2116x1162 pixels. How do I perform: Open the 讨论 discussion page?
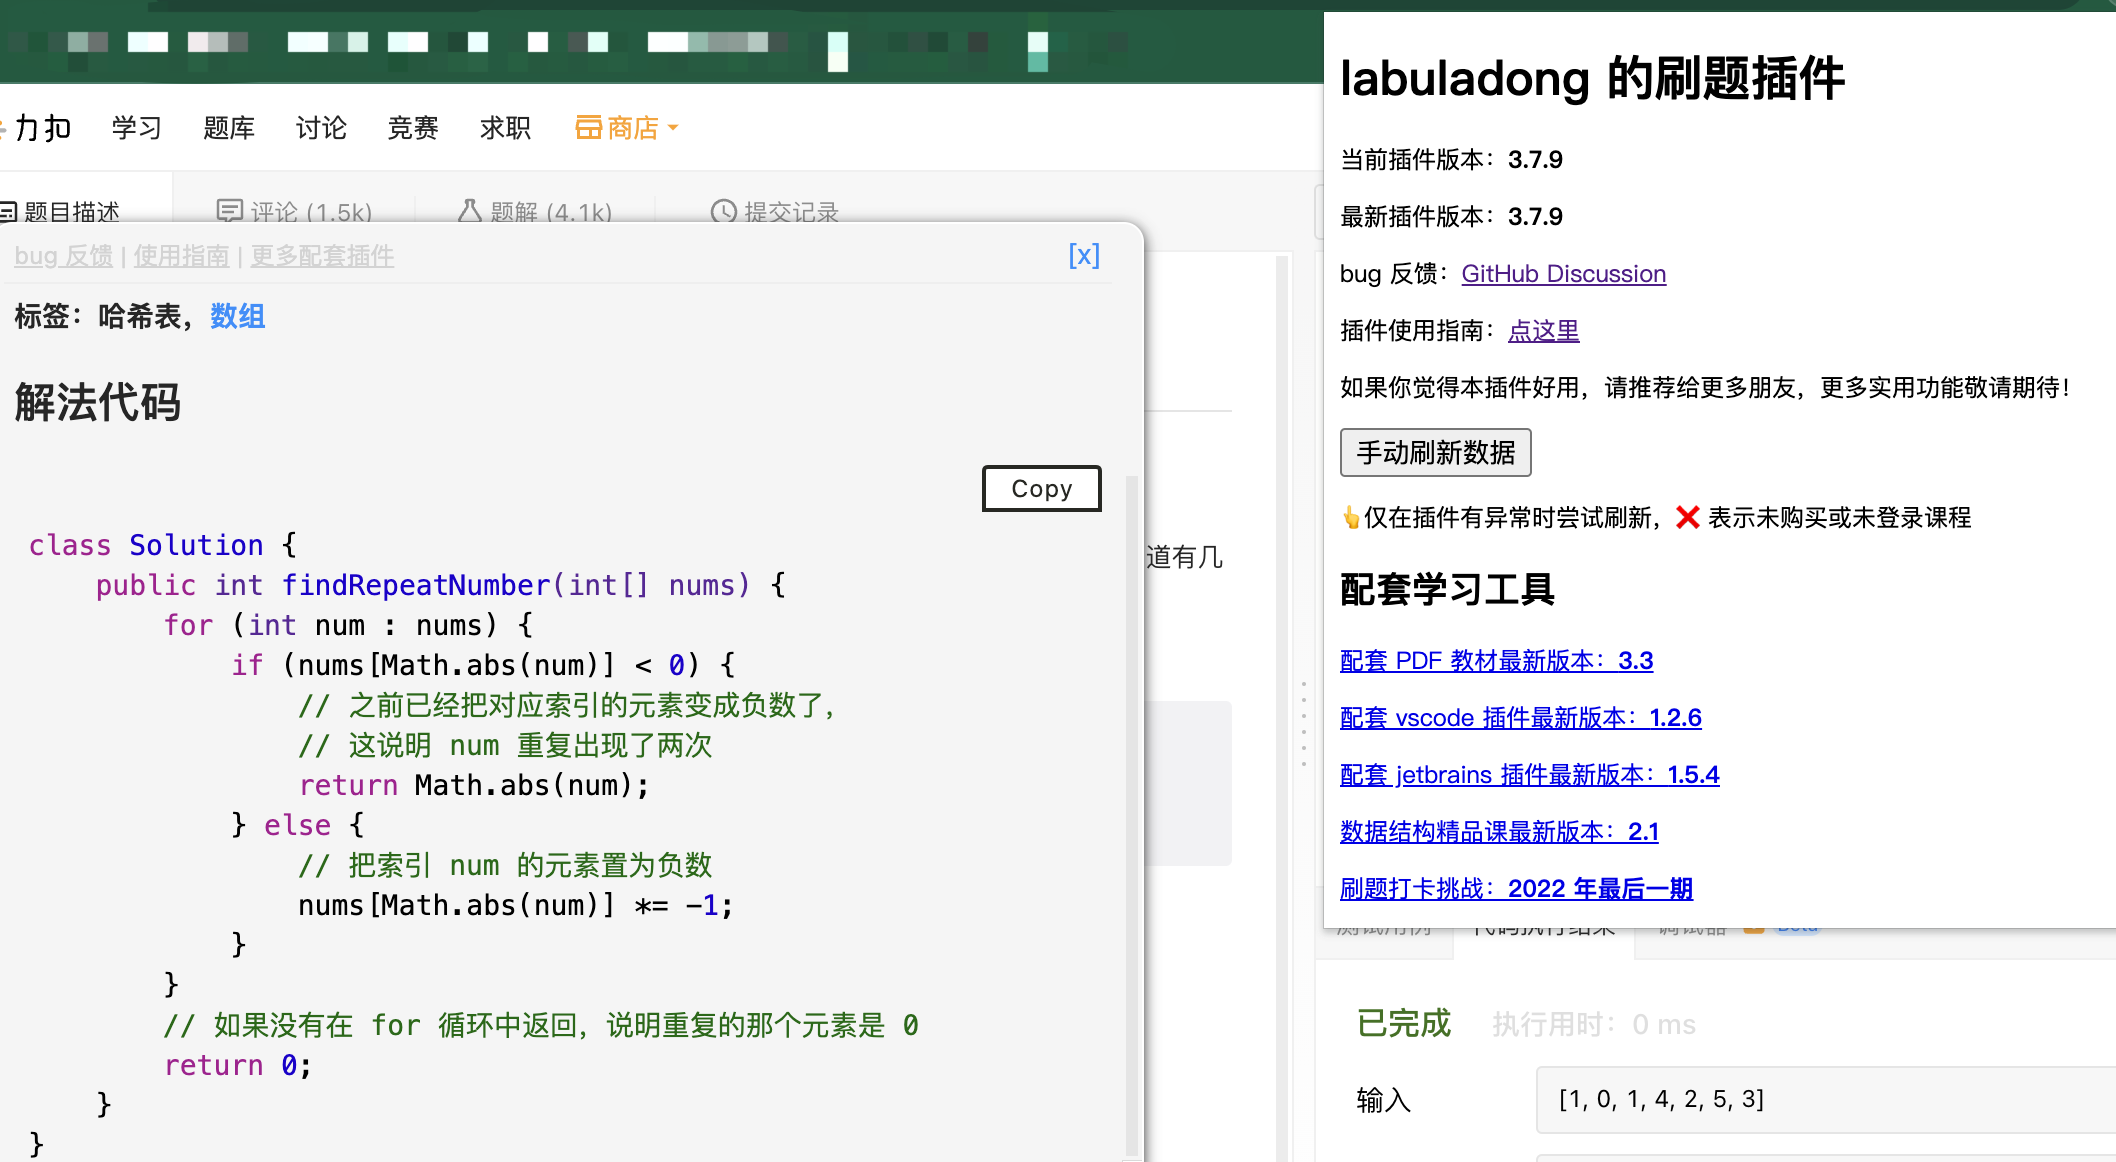(x=321, y=128)
